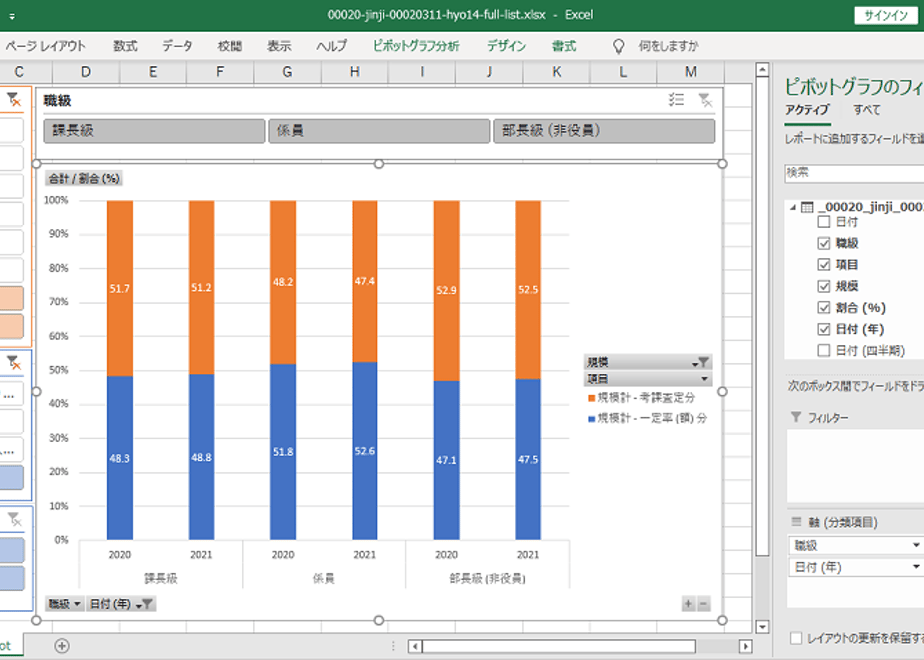Image resolution: width=924 pixels, height=660 pixels.
Task: Clear the filter on the 職級 slicer
Action: pyautogui.click(x=705, y=100)
